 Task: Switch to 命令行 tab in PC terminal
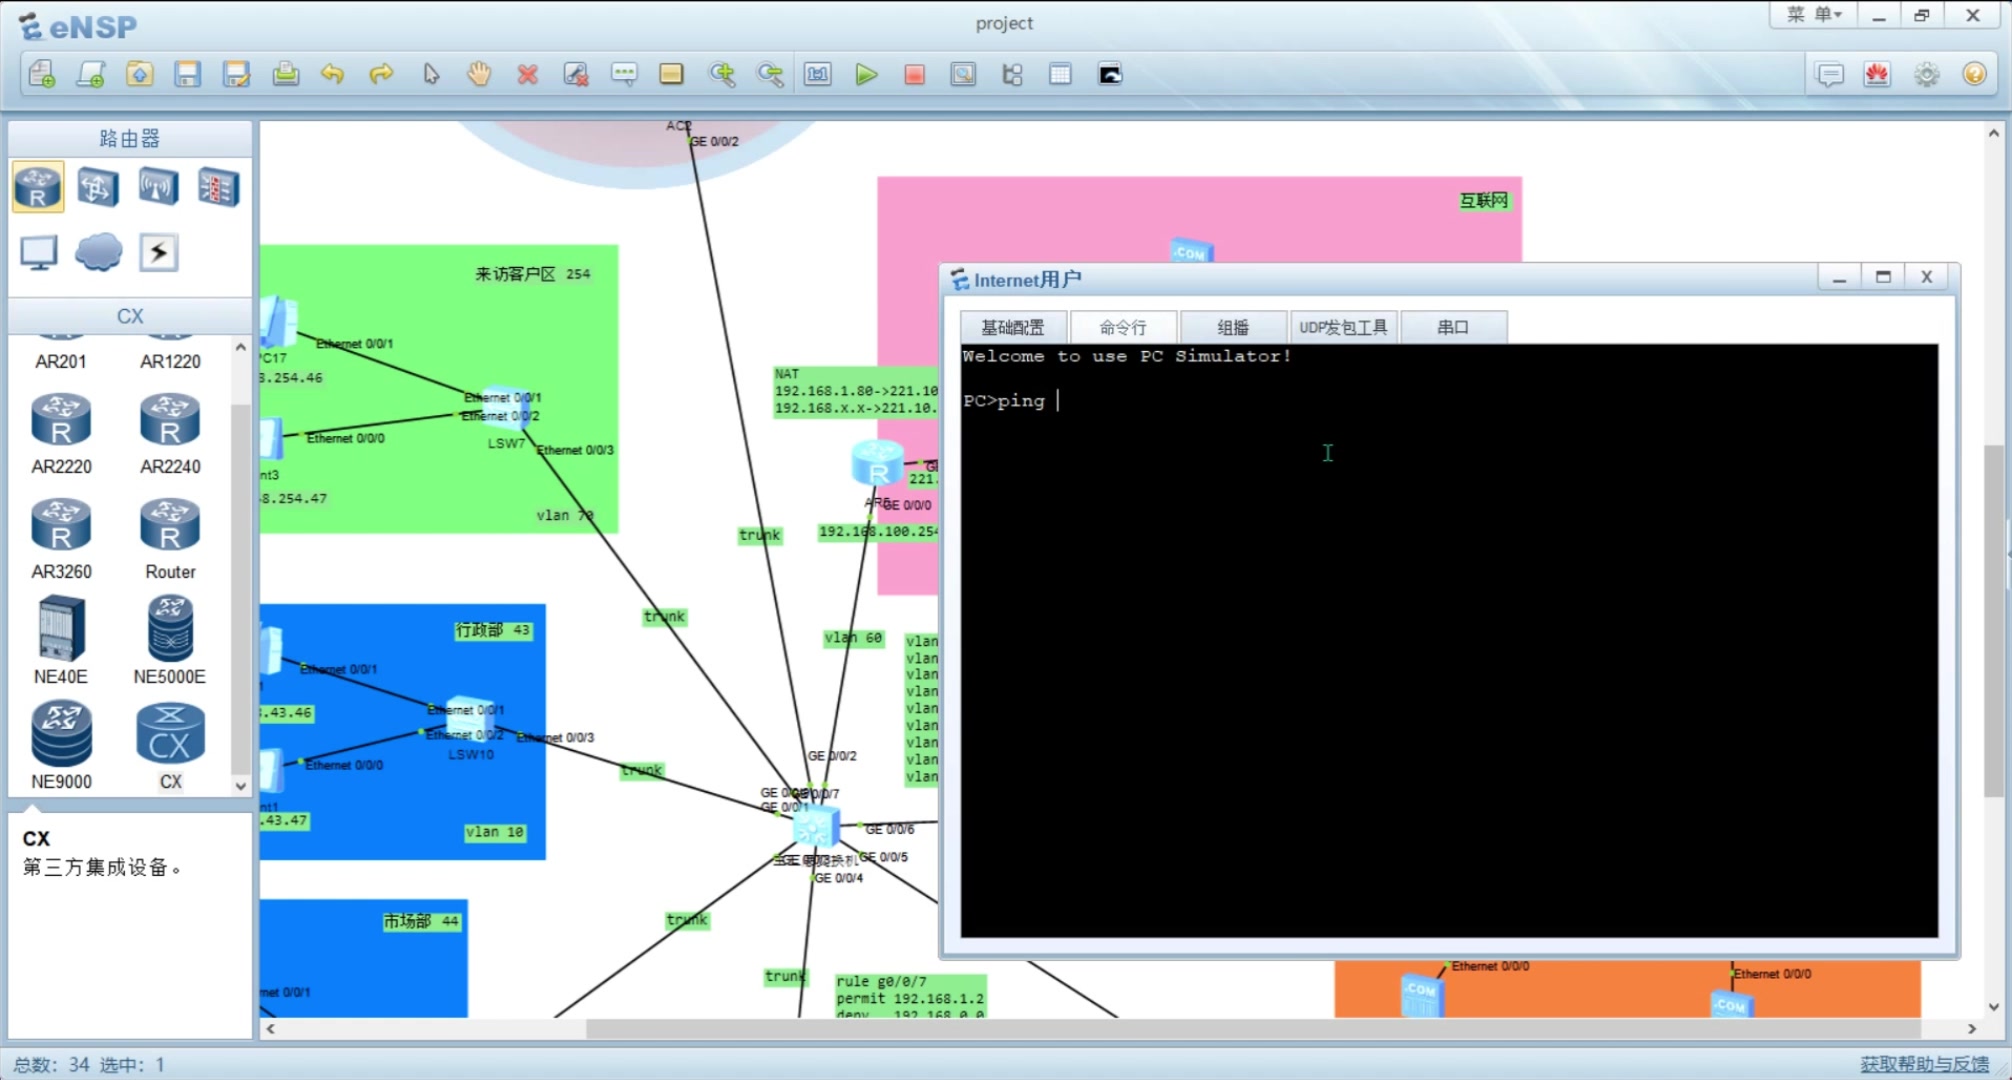pyautogui.click(x=1122, y=327)
